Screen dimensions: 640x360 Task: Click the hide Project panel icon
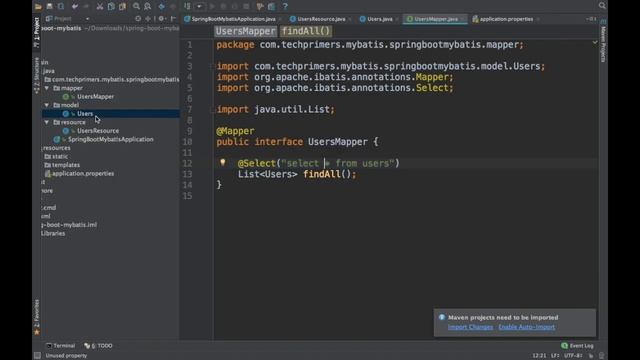[x=173, y=19]
